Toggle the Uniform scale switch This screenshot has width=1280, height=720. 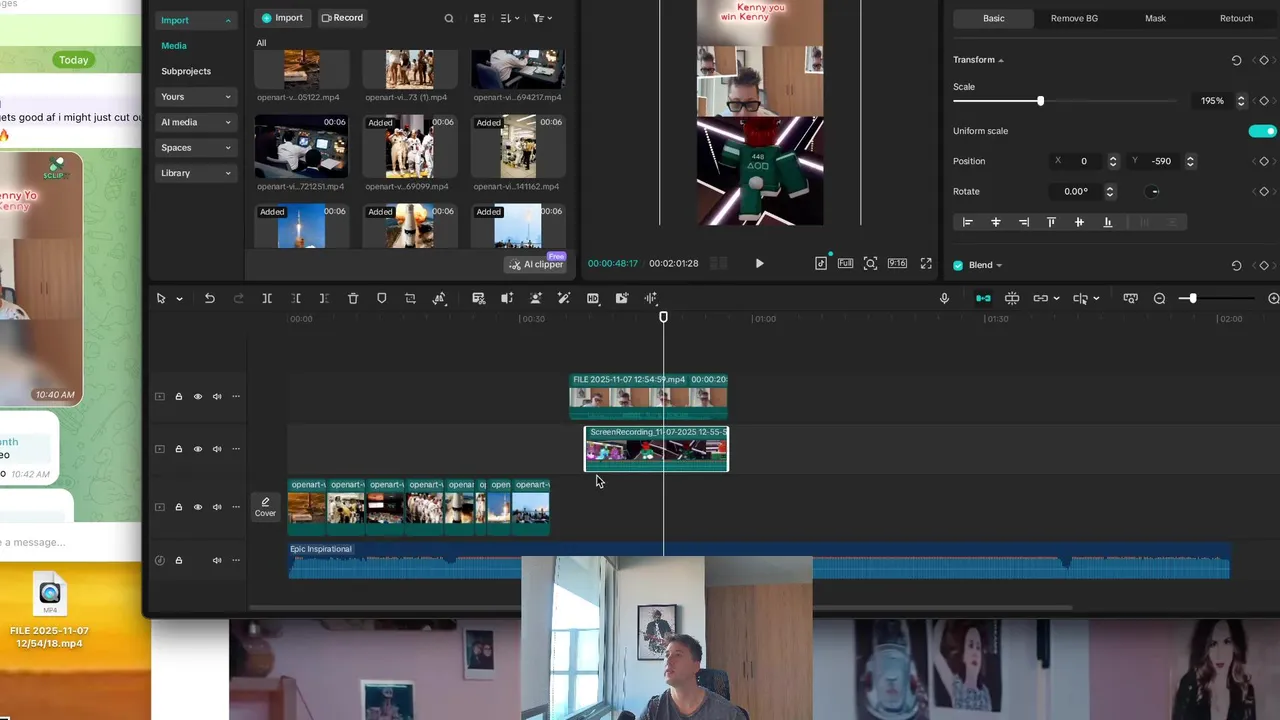1263,131
